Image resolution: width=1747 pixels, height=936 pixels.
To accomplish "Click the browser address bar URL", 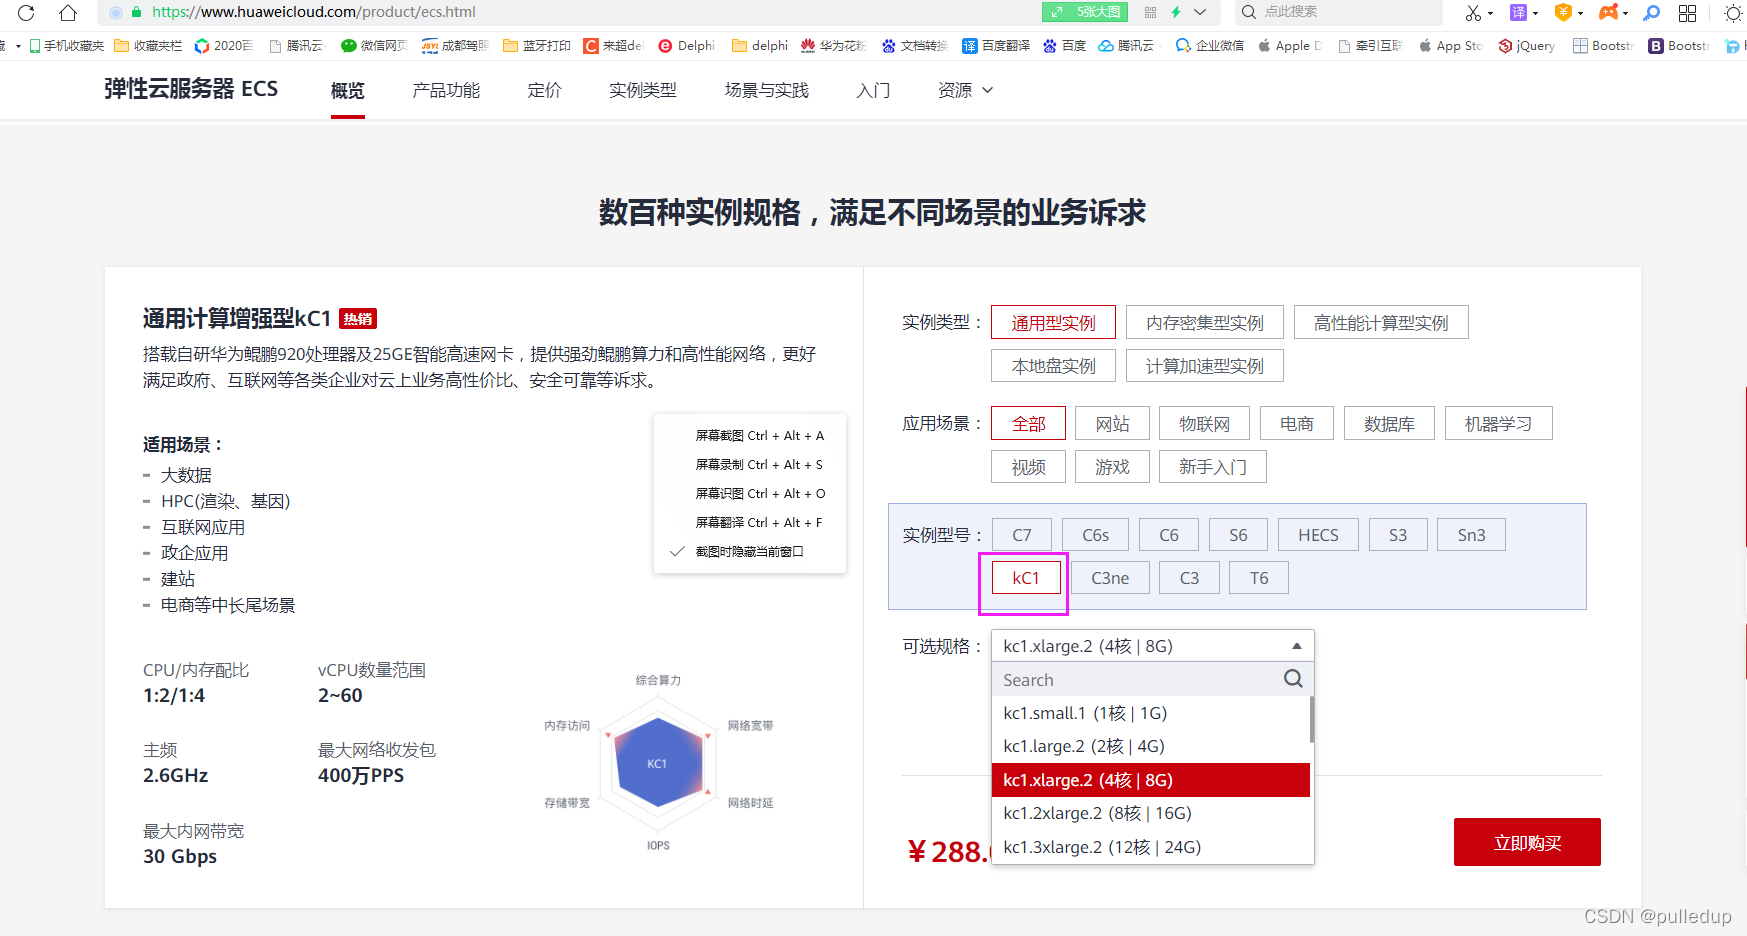I will pyautogui.click(x=314, y=12).
